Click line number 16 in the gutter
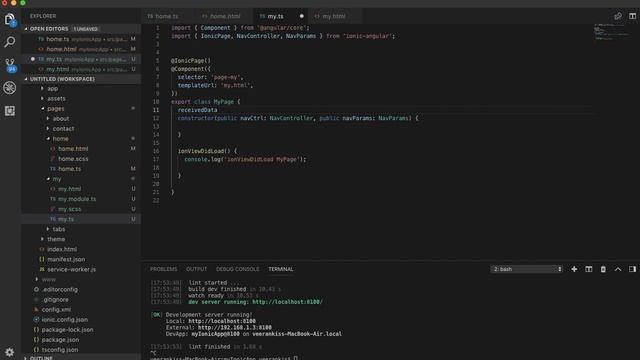 pos(156,151)
